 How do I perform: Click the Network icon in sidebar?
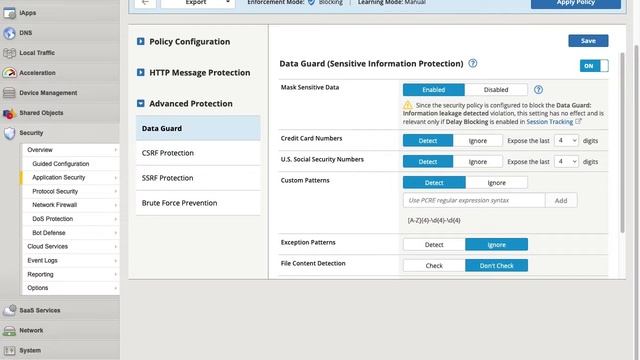coord(9,331)
